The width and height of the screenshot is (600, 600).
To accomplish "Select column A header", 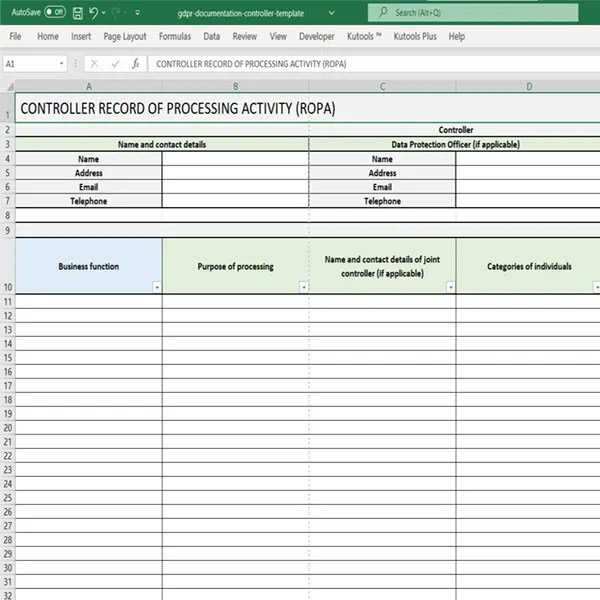I will click(x=89, y=86).
